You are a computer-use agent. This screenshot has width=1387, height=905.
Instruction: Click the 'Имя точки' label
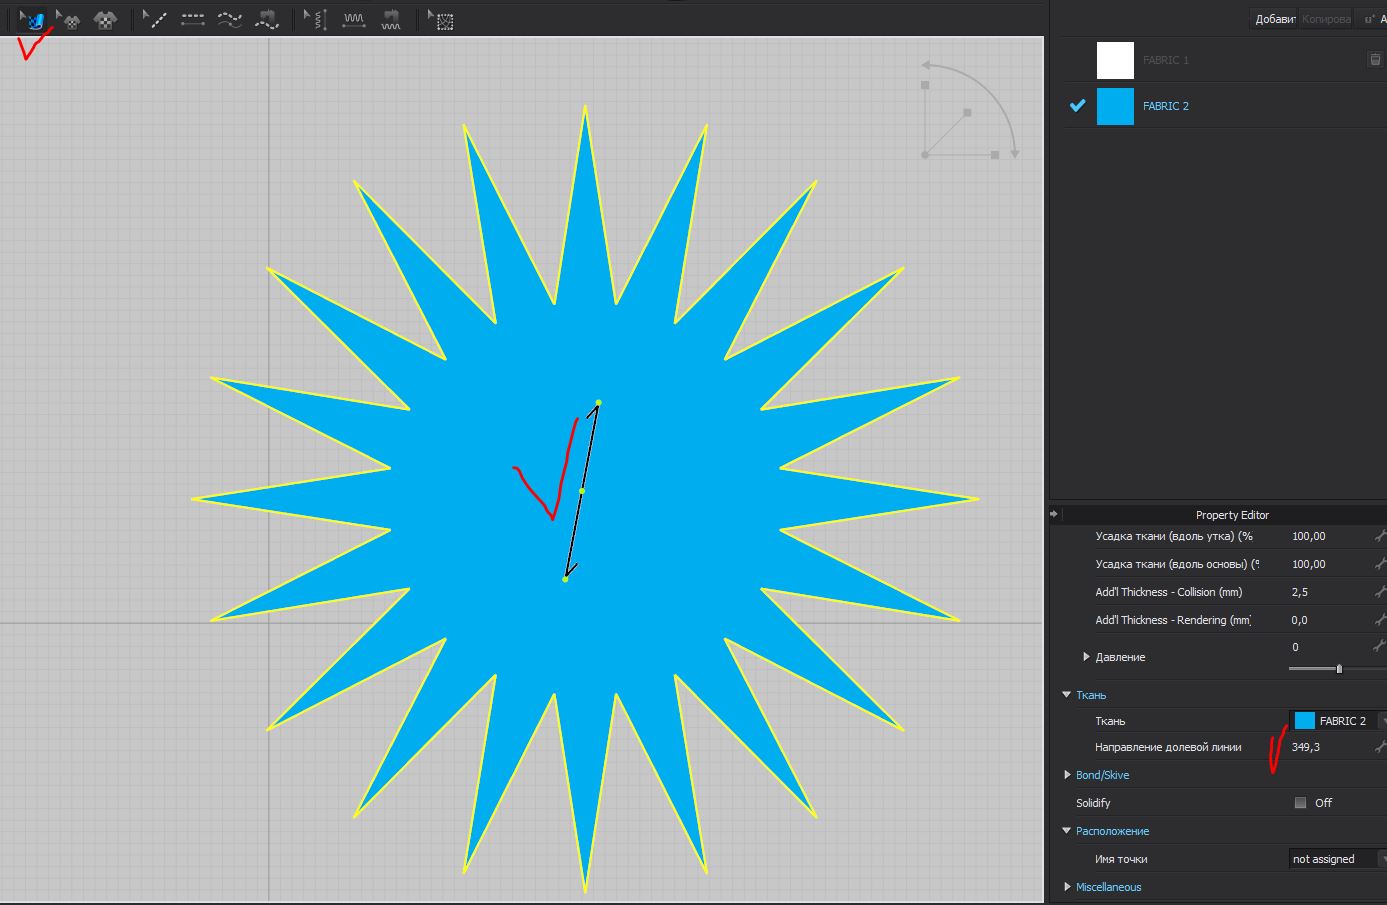[x=1121, y=859]
